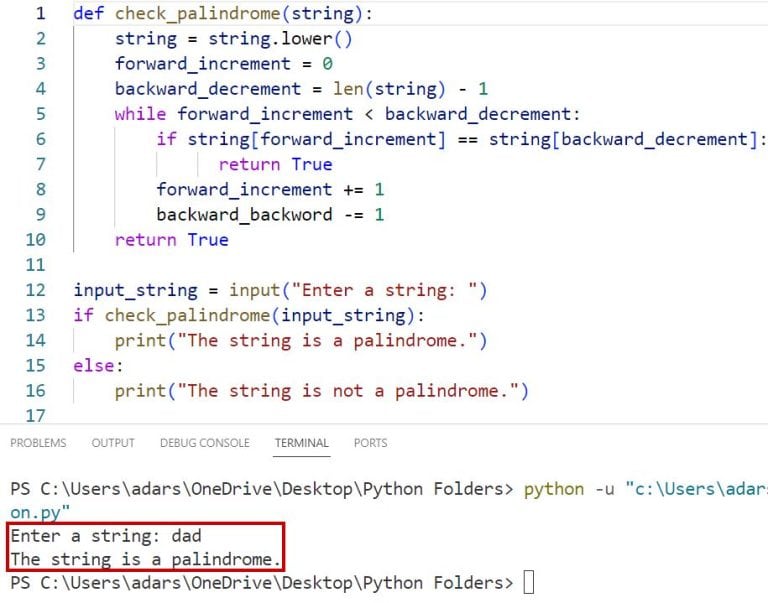The width and height of the screenshot is (768, 603).
Task: Open the PORTS tab
Action: [x=371, y=443]
